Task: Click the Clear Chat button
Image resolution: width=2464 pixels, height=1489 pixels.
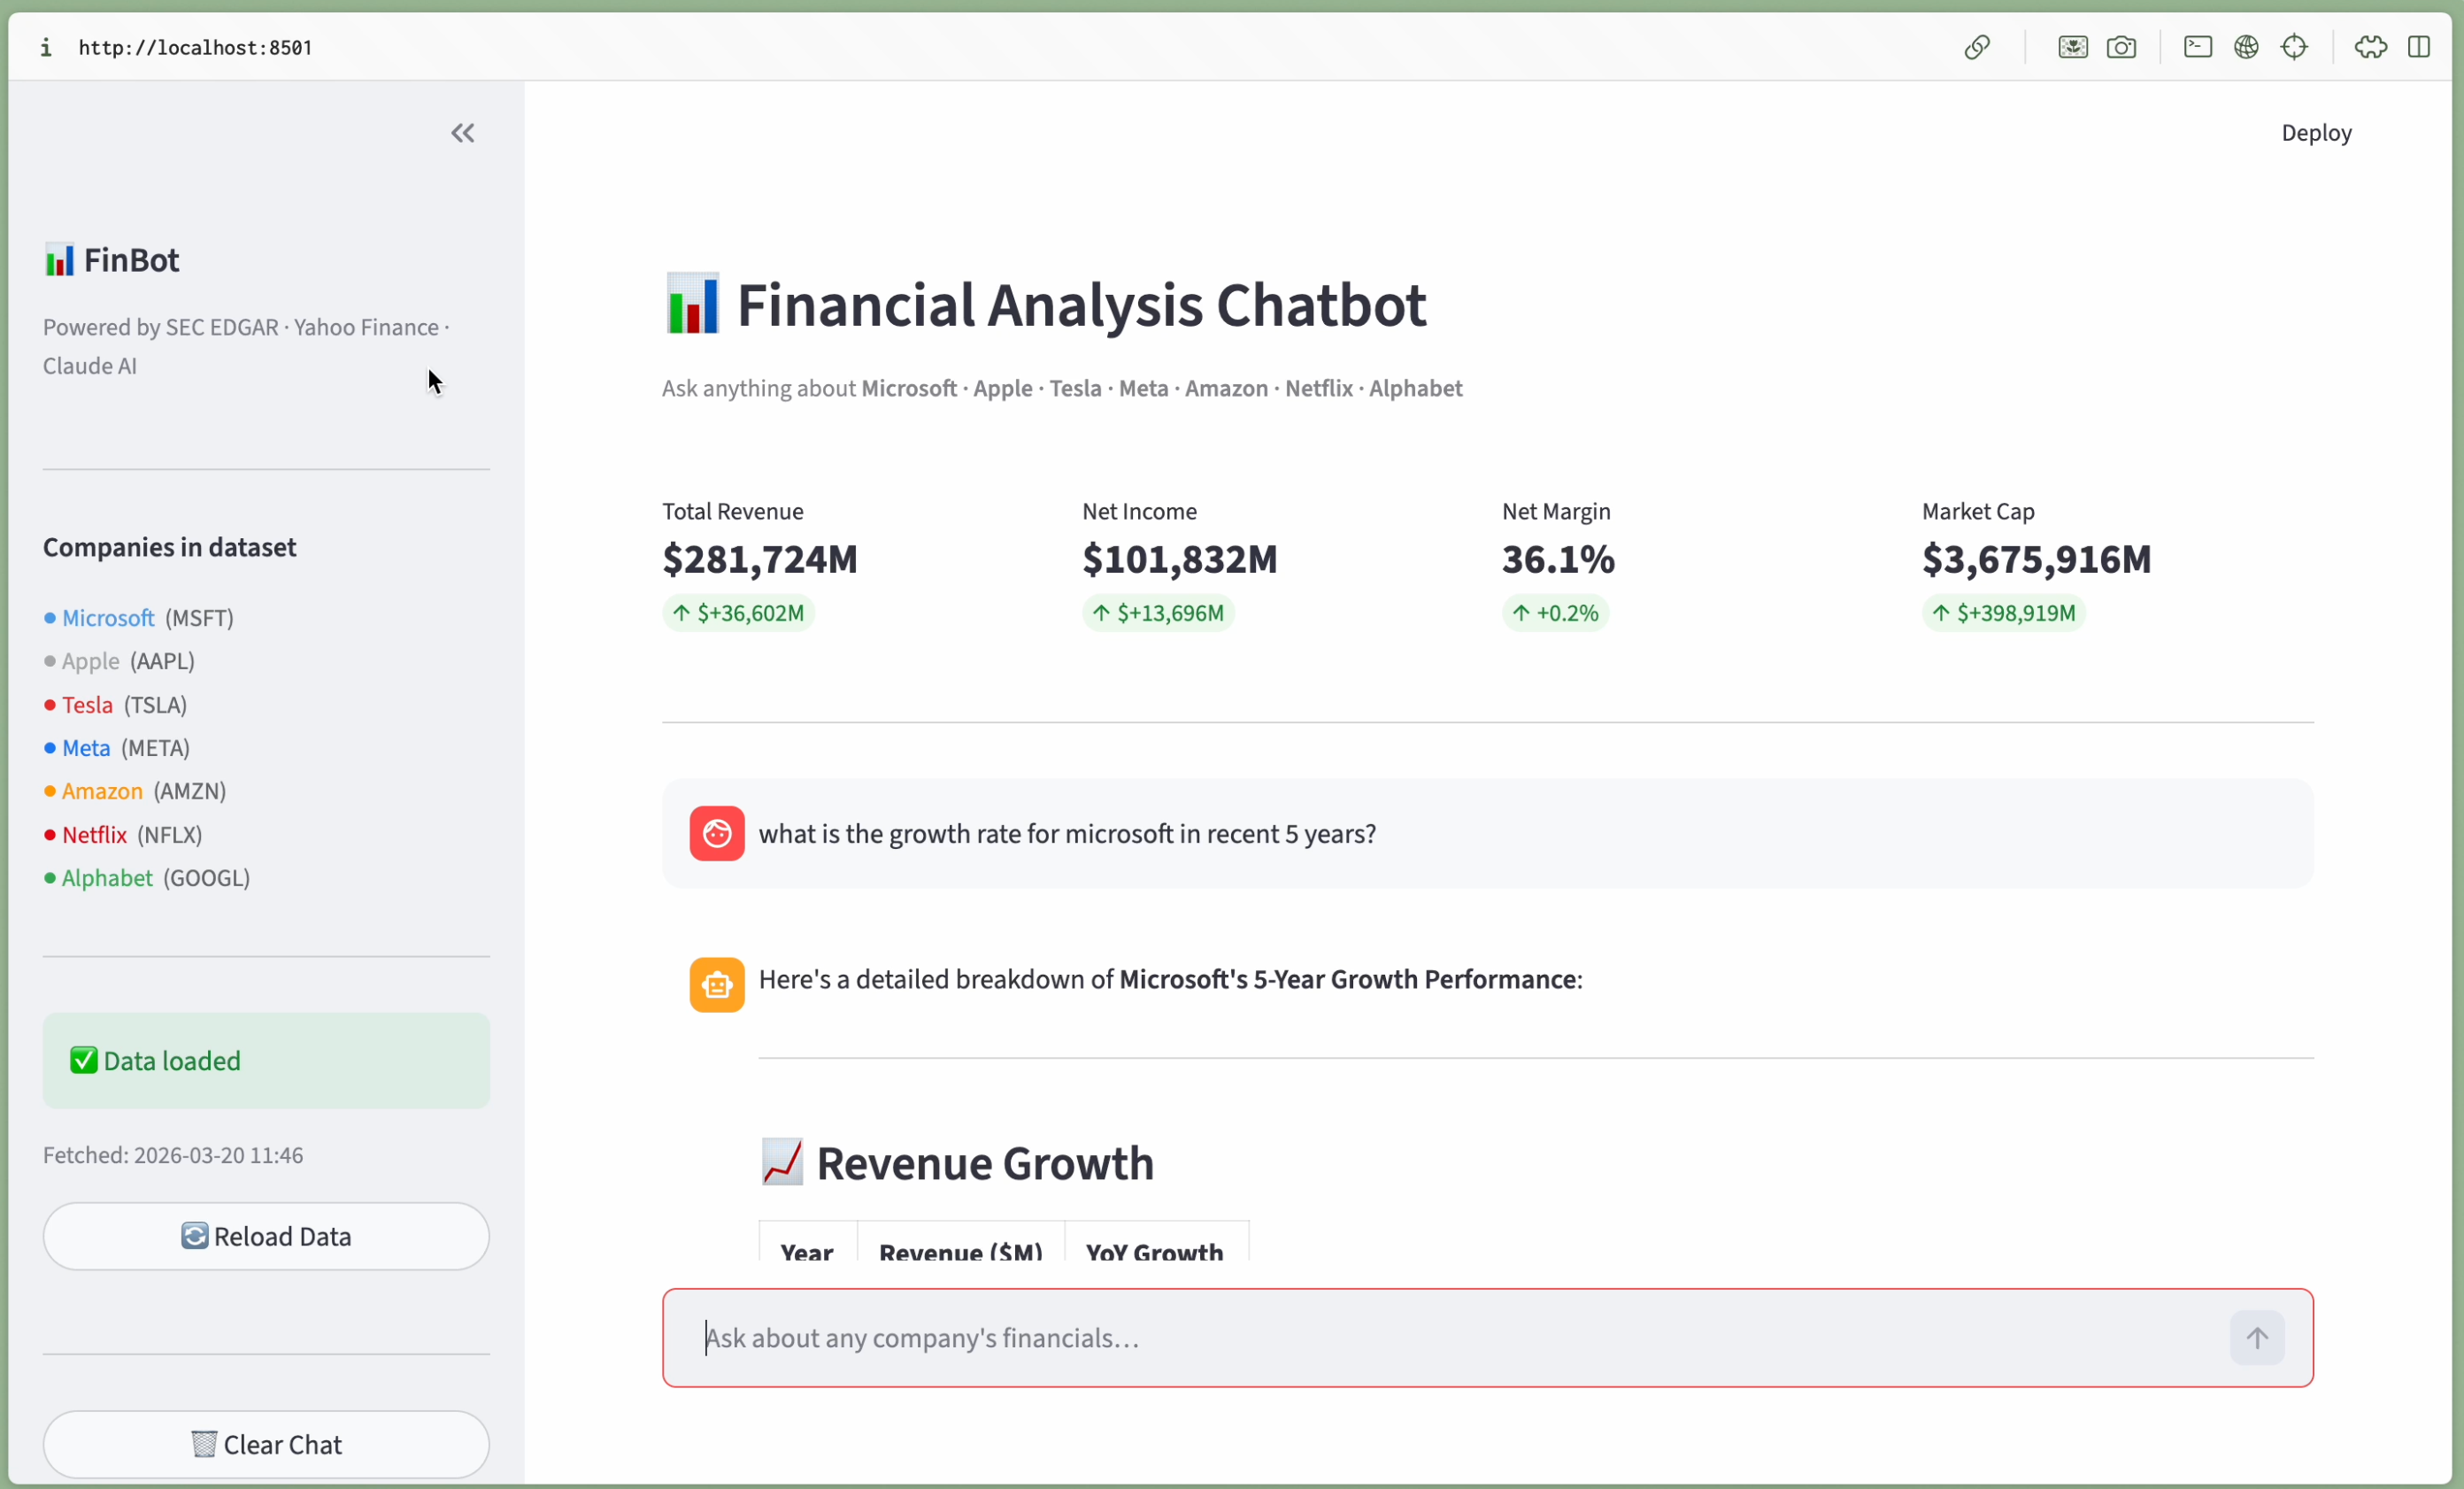Action: click(266, 1444)
